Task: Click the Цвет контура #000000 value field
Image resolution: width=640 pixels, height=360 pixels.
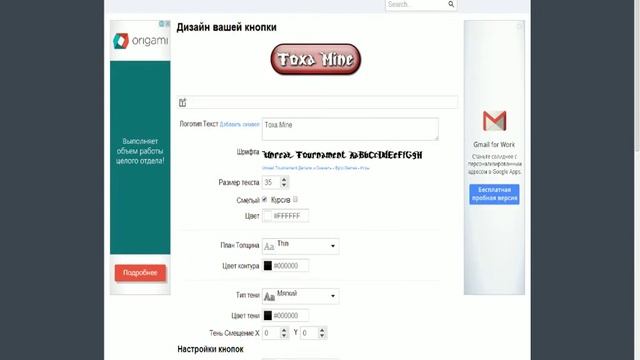Action: point(290,266)
